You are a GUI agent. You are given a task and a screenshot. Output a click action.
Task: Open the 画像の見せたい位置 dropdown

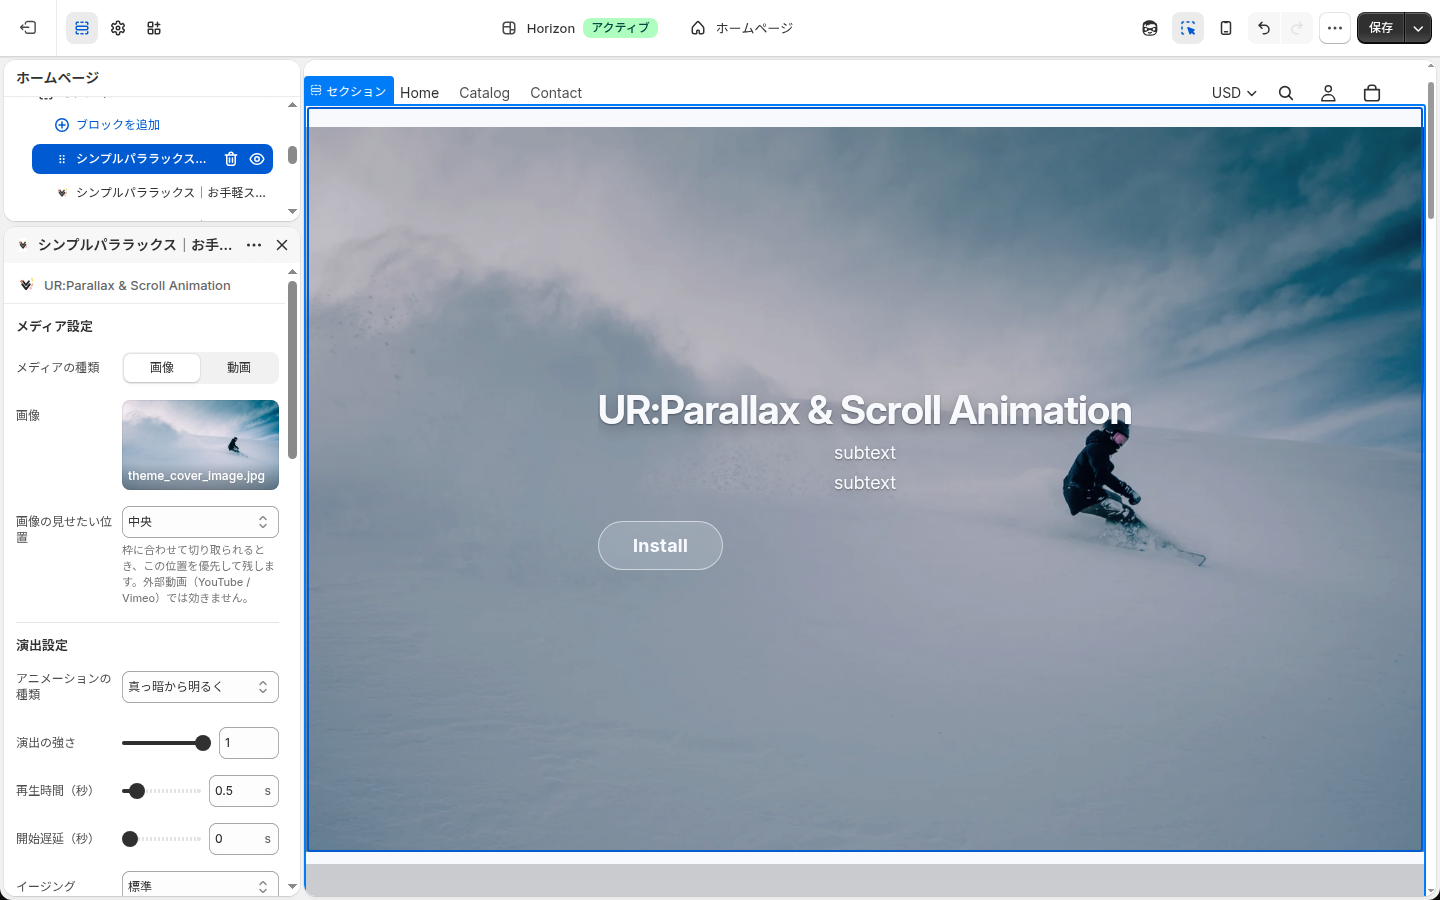[200, 522]
